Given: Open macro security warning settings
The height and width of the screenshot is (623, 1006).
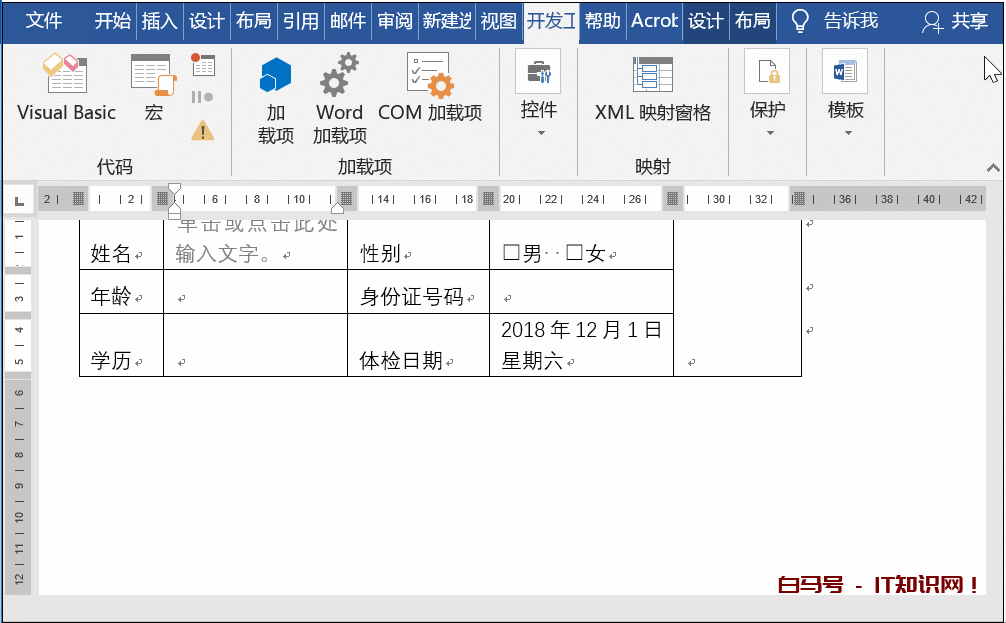Looking at the screenshot, I should pos(203,130).
